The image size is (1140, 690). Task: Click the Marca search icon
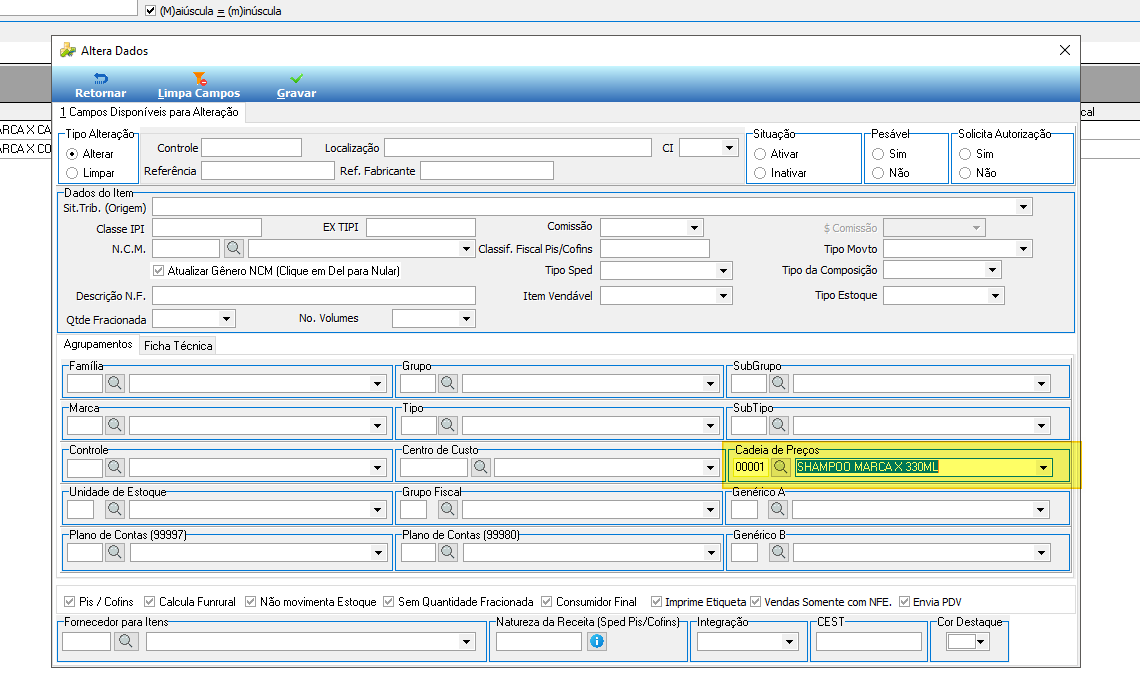[115, 425]
